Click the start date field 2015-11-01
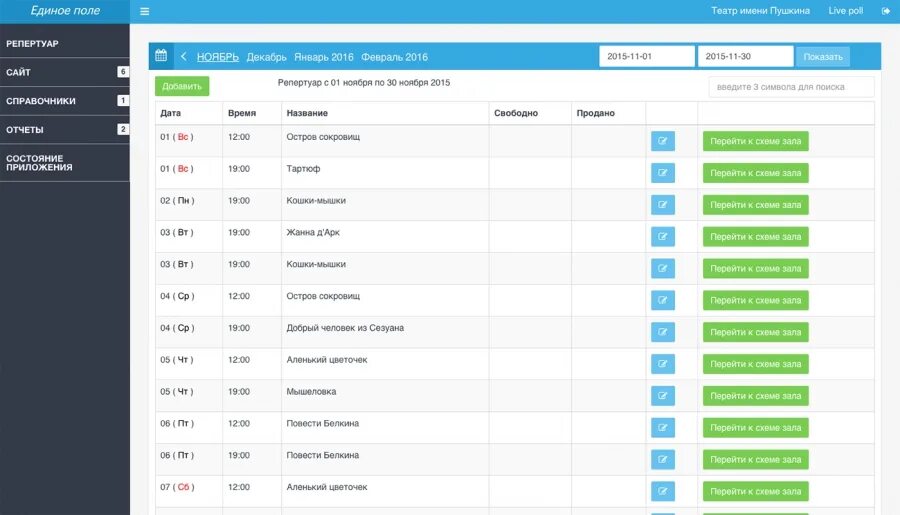Screen dimensions: 900x515 [x=647, y=56]
